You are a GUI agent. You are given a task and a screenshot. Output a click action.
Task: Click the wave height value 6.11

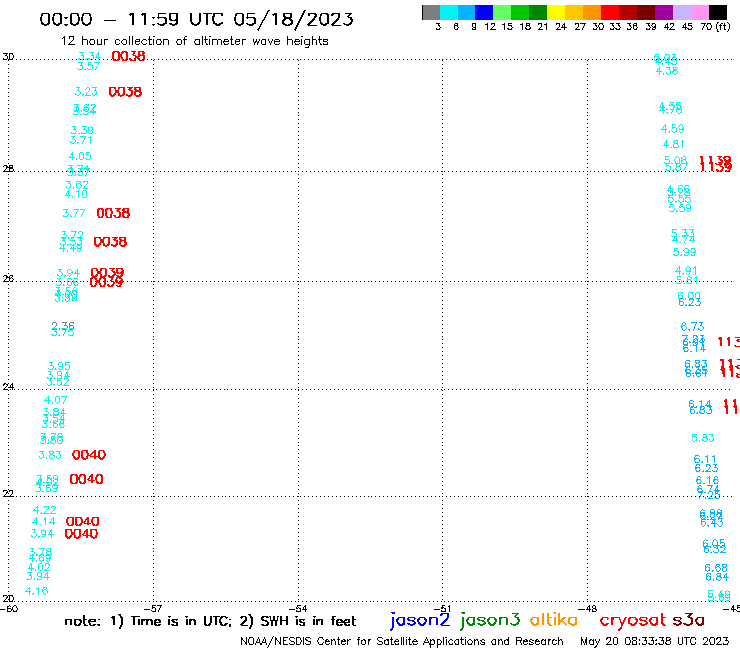(x=705, y=459)
